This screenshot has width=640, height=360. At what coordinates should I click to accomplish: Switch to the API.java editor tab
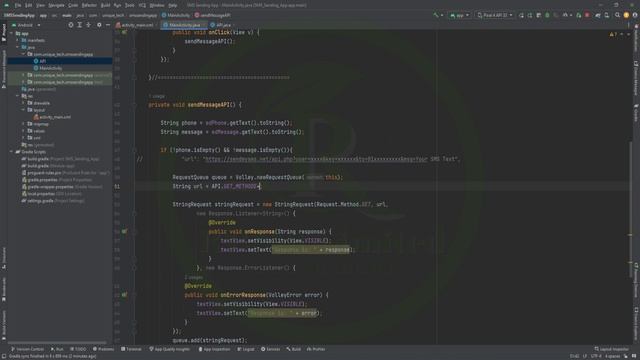(x=221, y=25)
